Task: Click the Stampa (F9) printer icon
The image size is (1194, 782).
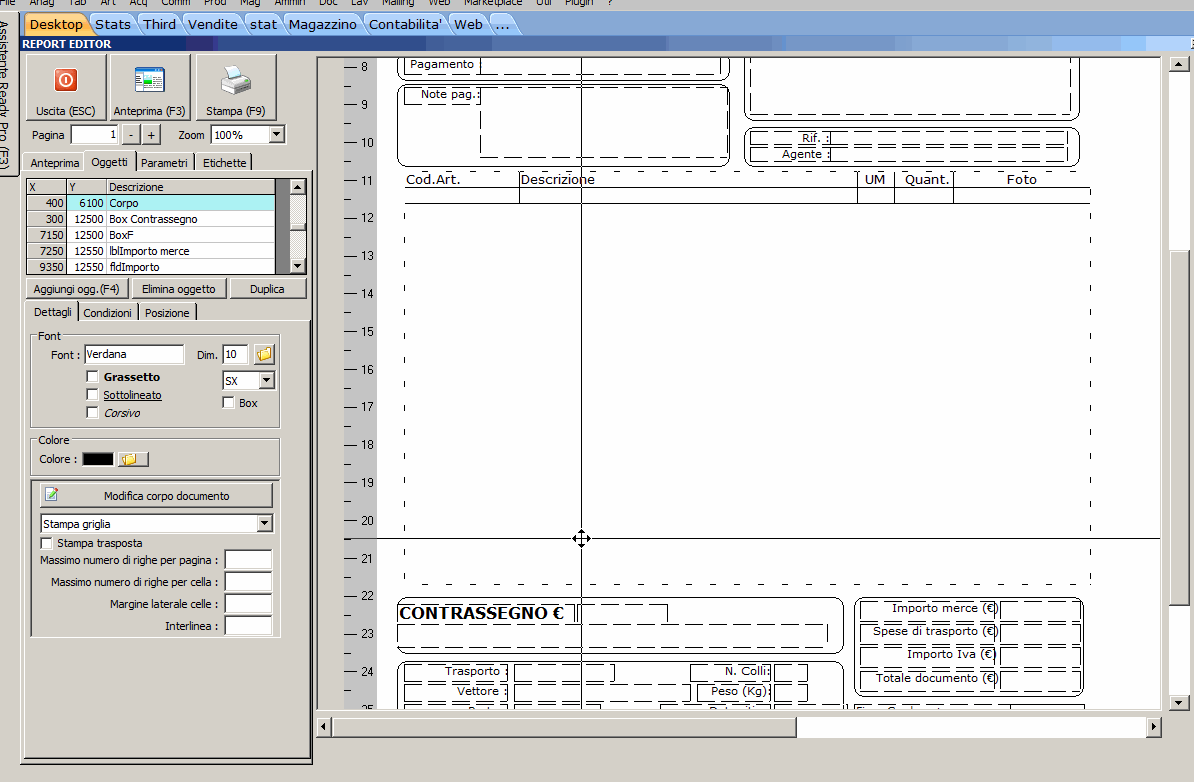Action: 236,81
